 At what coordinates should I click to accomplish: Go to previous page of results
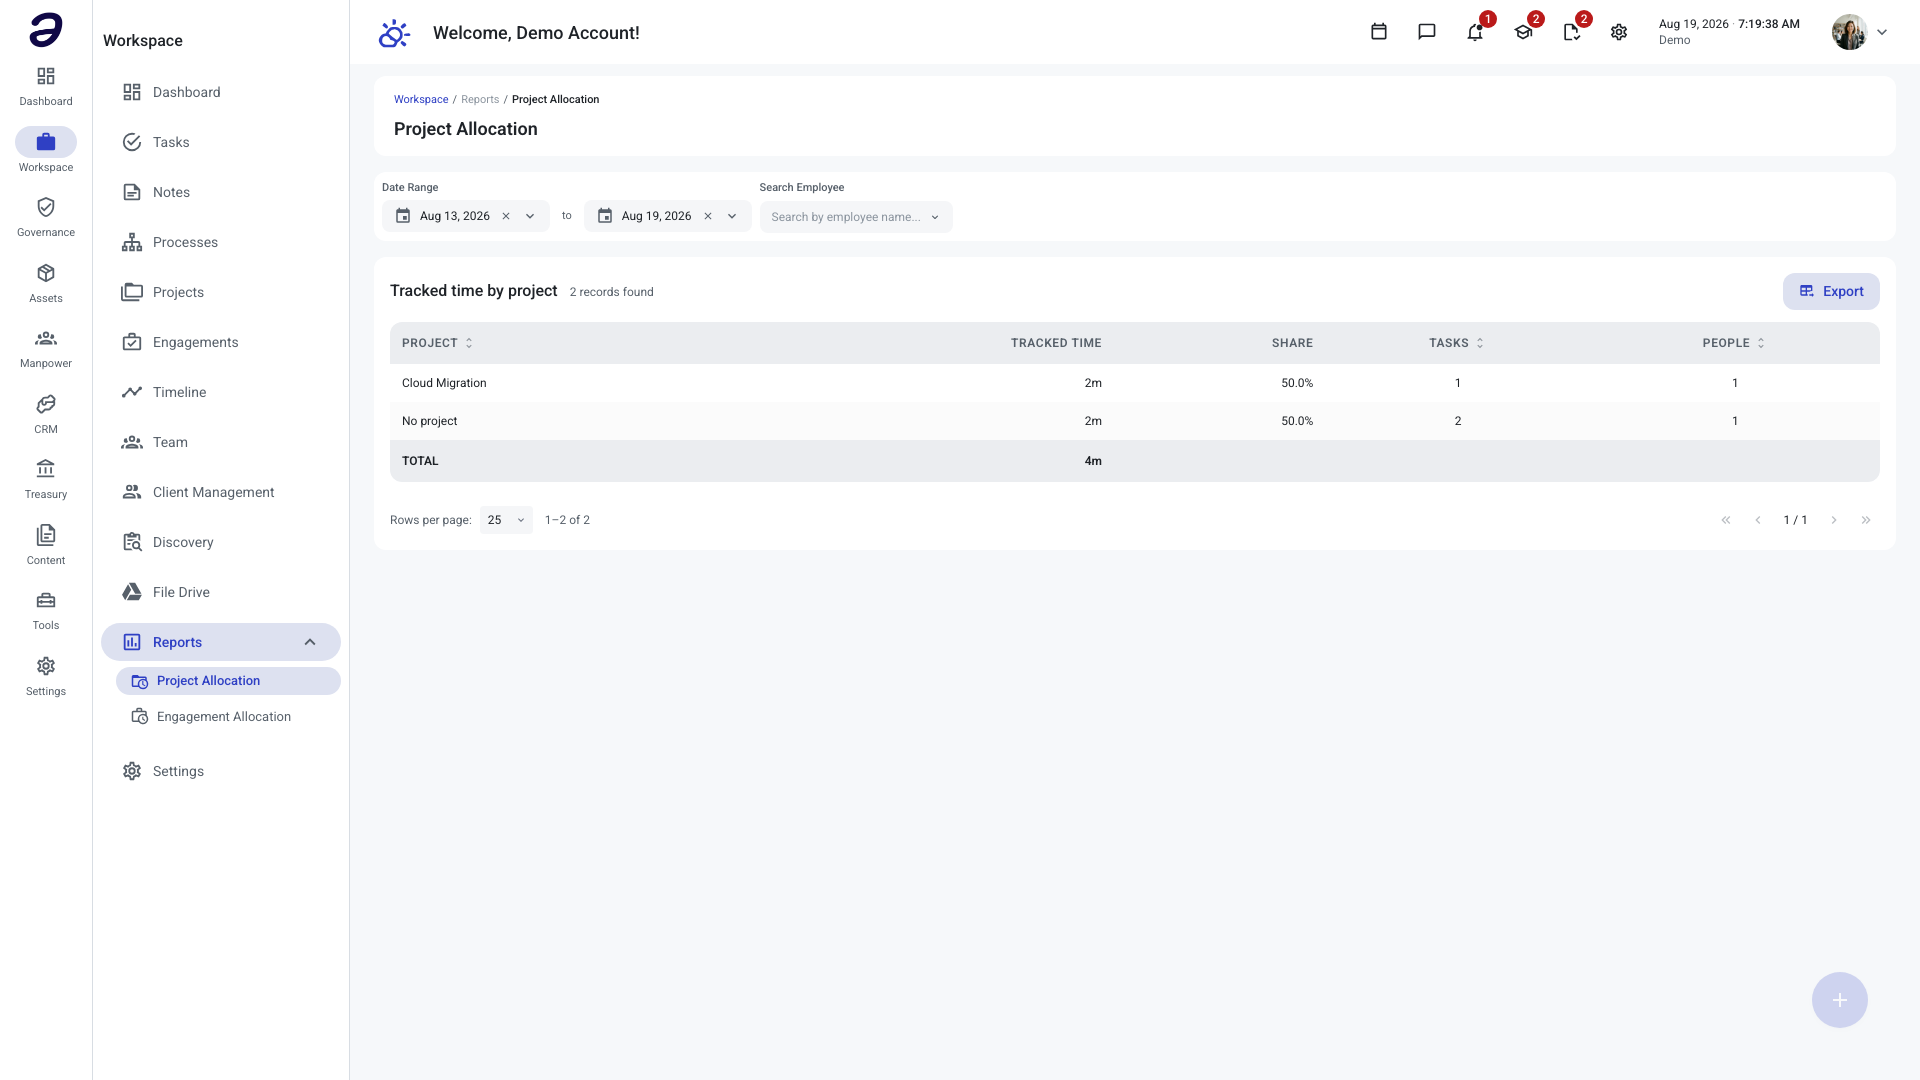click(1758, 520)
